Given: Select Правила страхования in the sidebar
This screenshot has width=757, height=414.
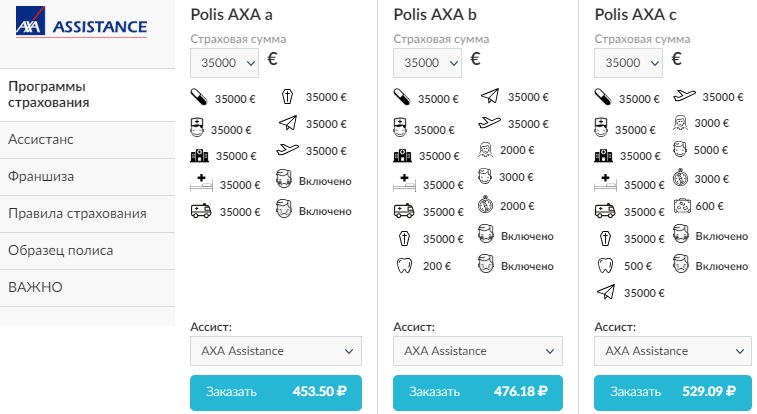Looking at the screenshot, I should pos(77,213).
